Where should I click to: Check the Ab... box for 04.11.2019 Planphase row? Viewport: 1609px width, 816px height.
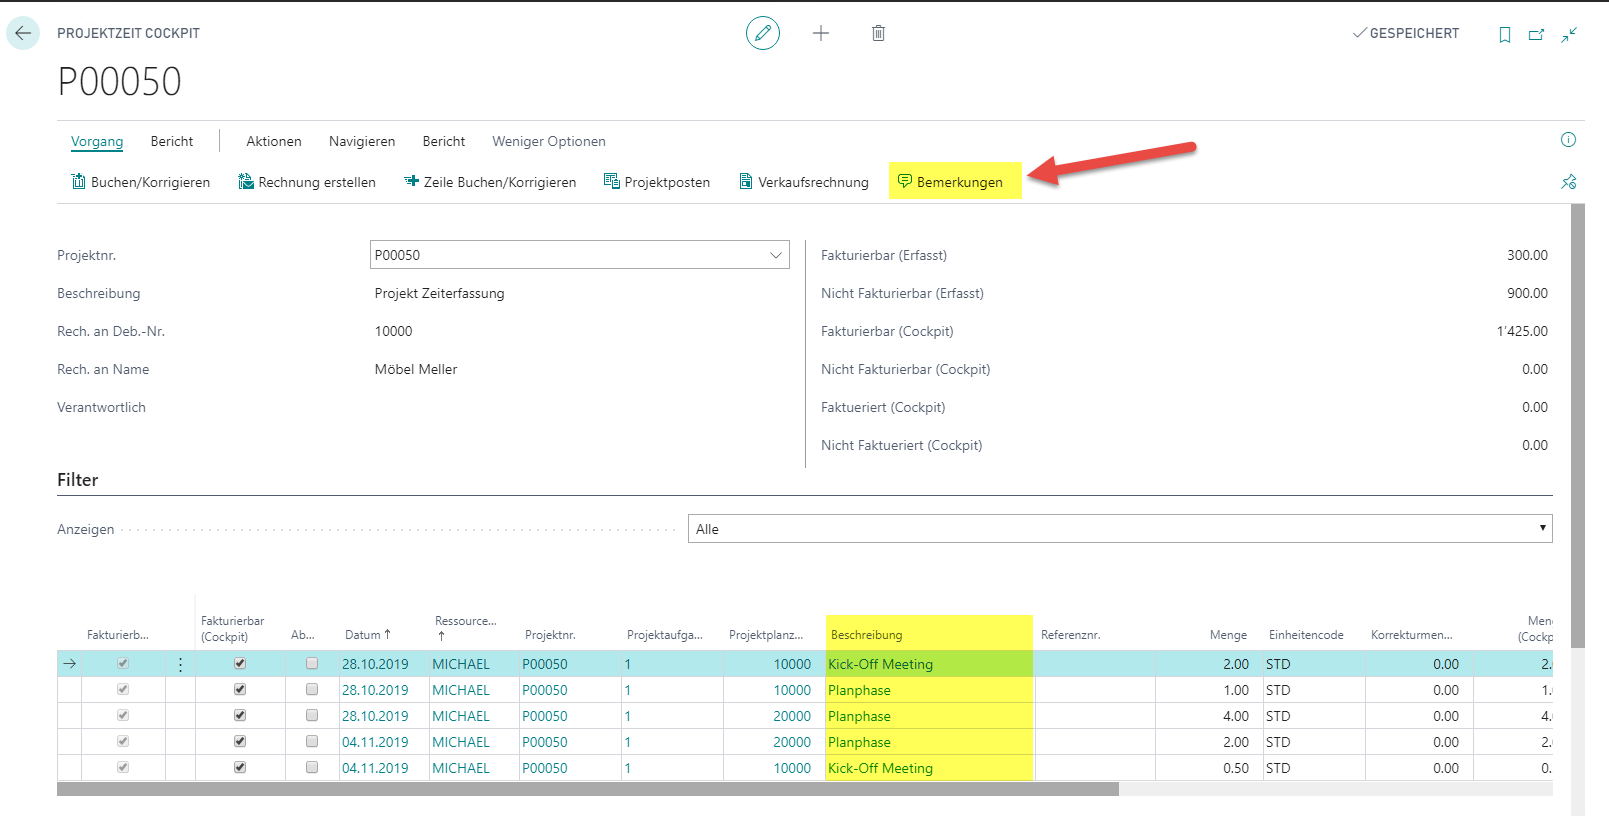[x=312, y=741]
